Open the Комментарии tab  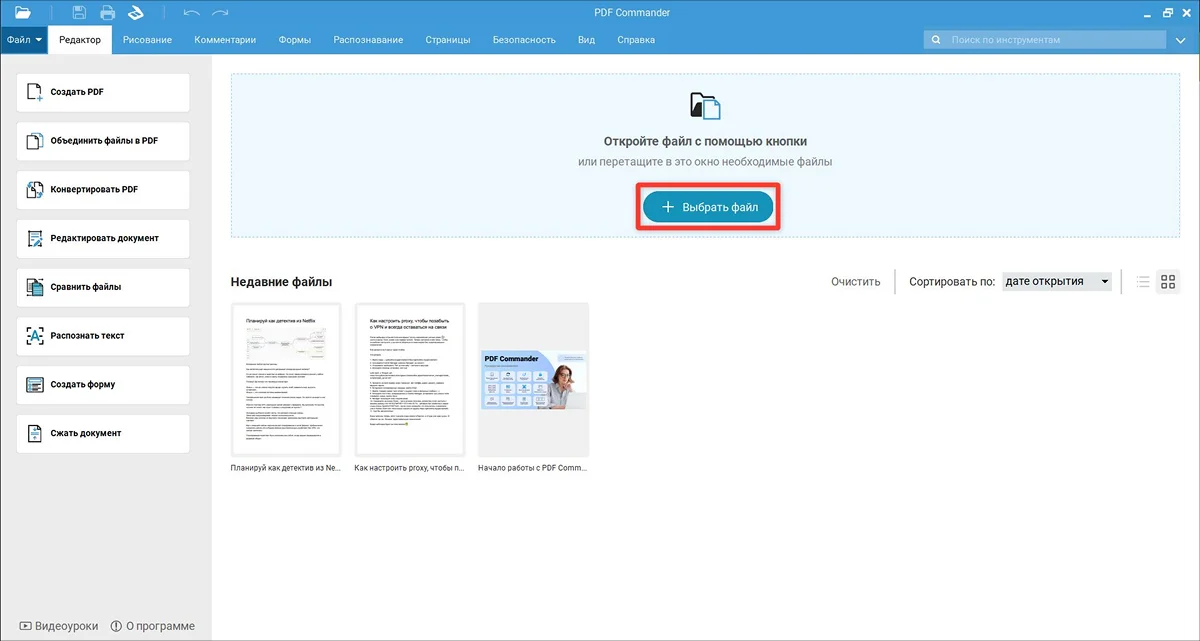(x=225, y=40)
